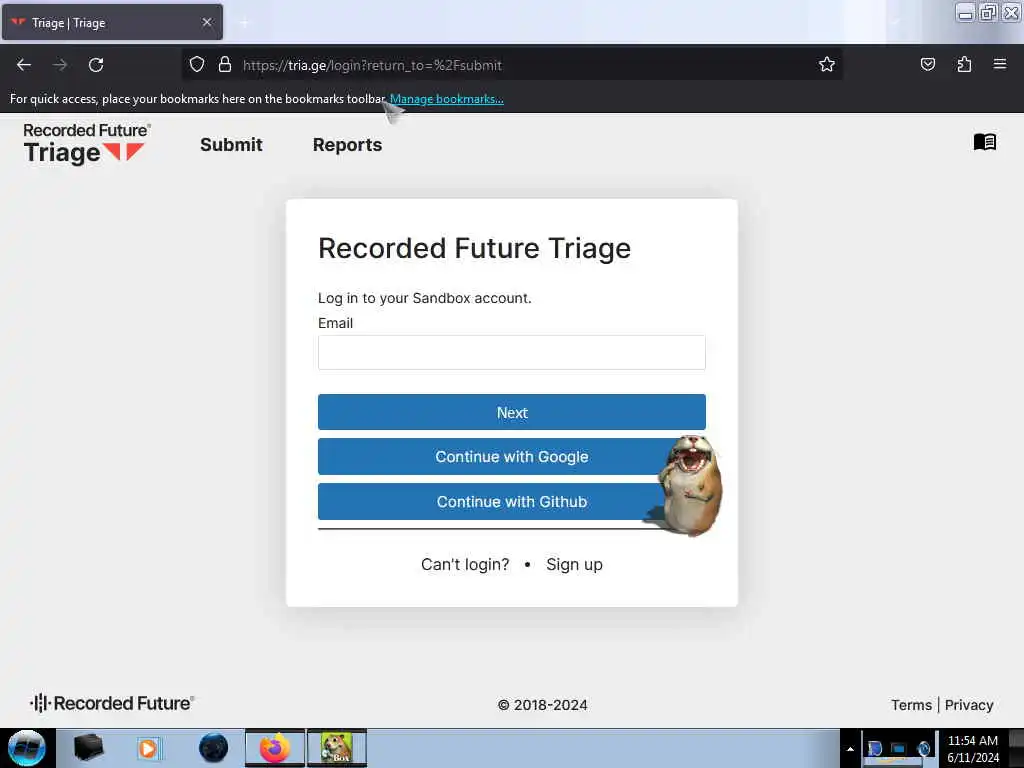The image size is (1024, 768).
Task: Open the black box taskbar application
Action: (x=88, y=748)
